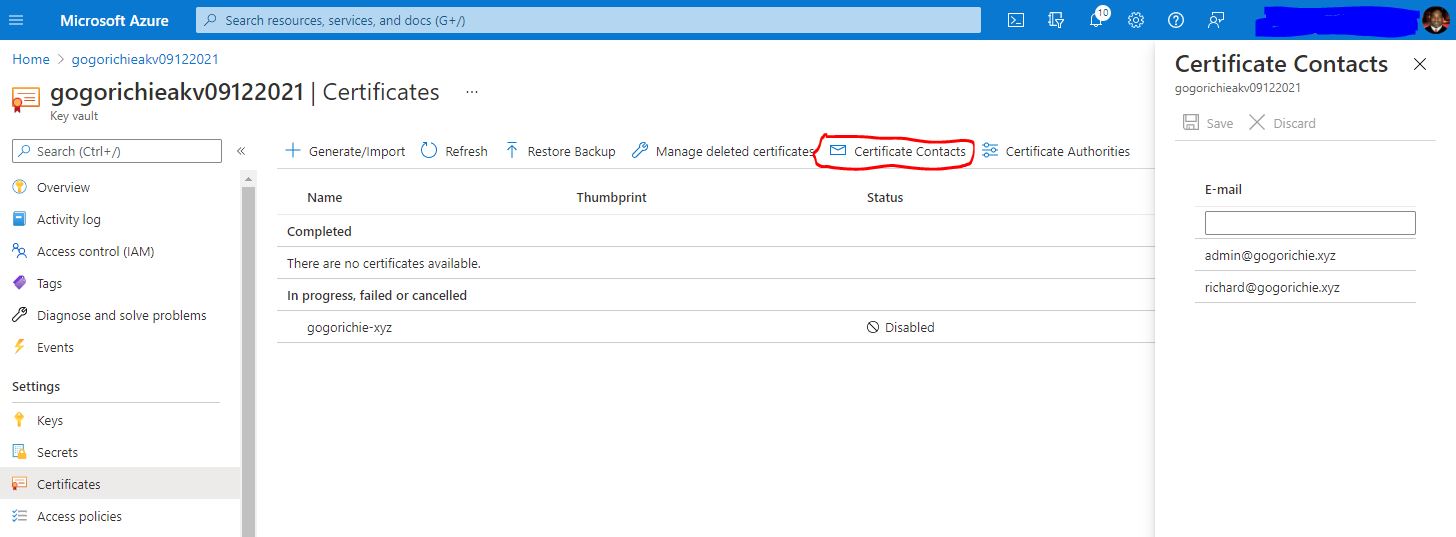Click the user account avatar

[1435, 20]
